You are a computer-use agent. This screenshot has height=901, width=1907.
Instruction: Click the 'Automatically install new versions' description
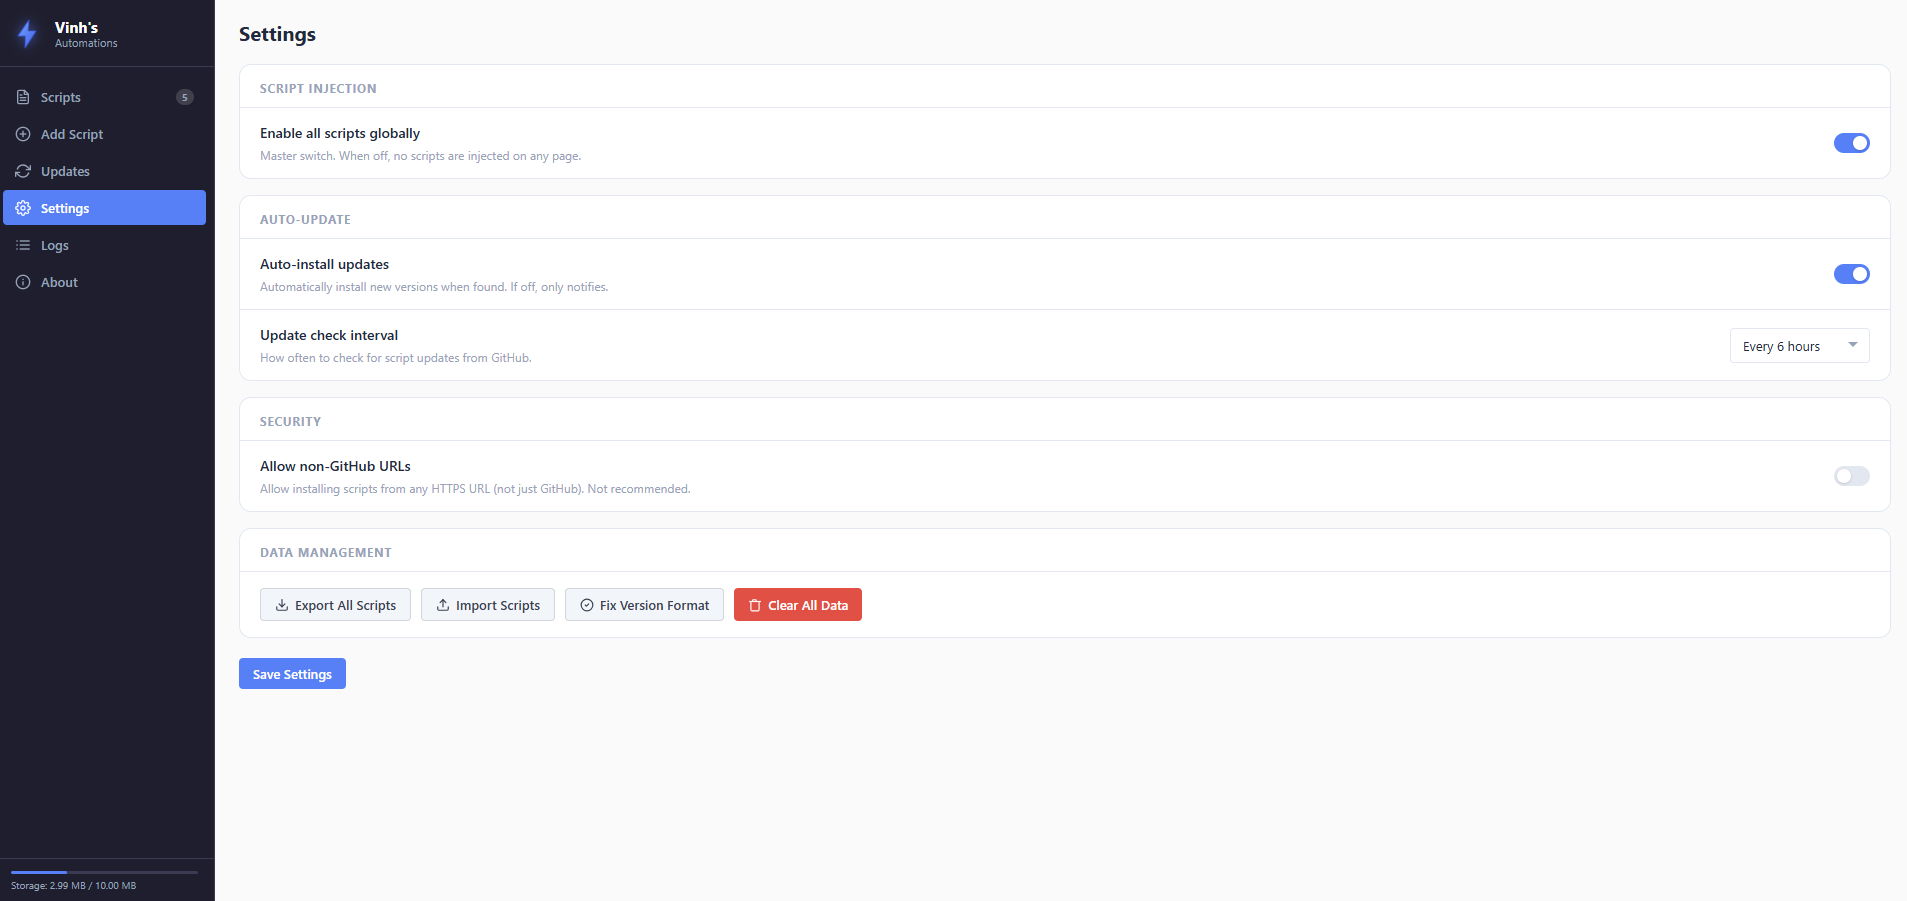pos(434,287)
